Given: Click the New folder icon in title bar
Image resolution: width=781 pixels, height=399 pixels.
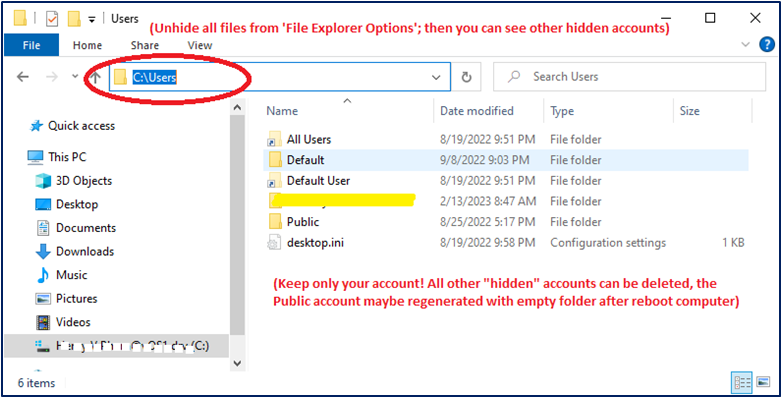Looking at the screenshot, I should pos(74,19).
